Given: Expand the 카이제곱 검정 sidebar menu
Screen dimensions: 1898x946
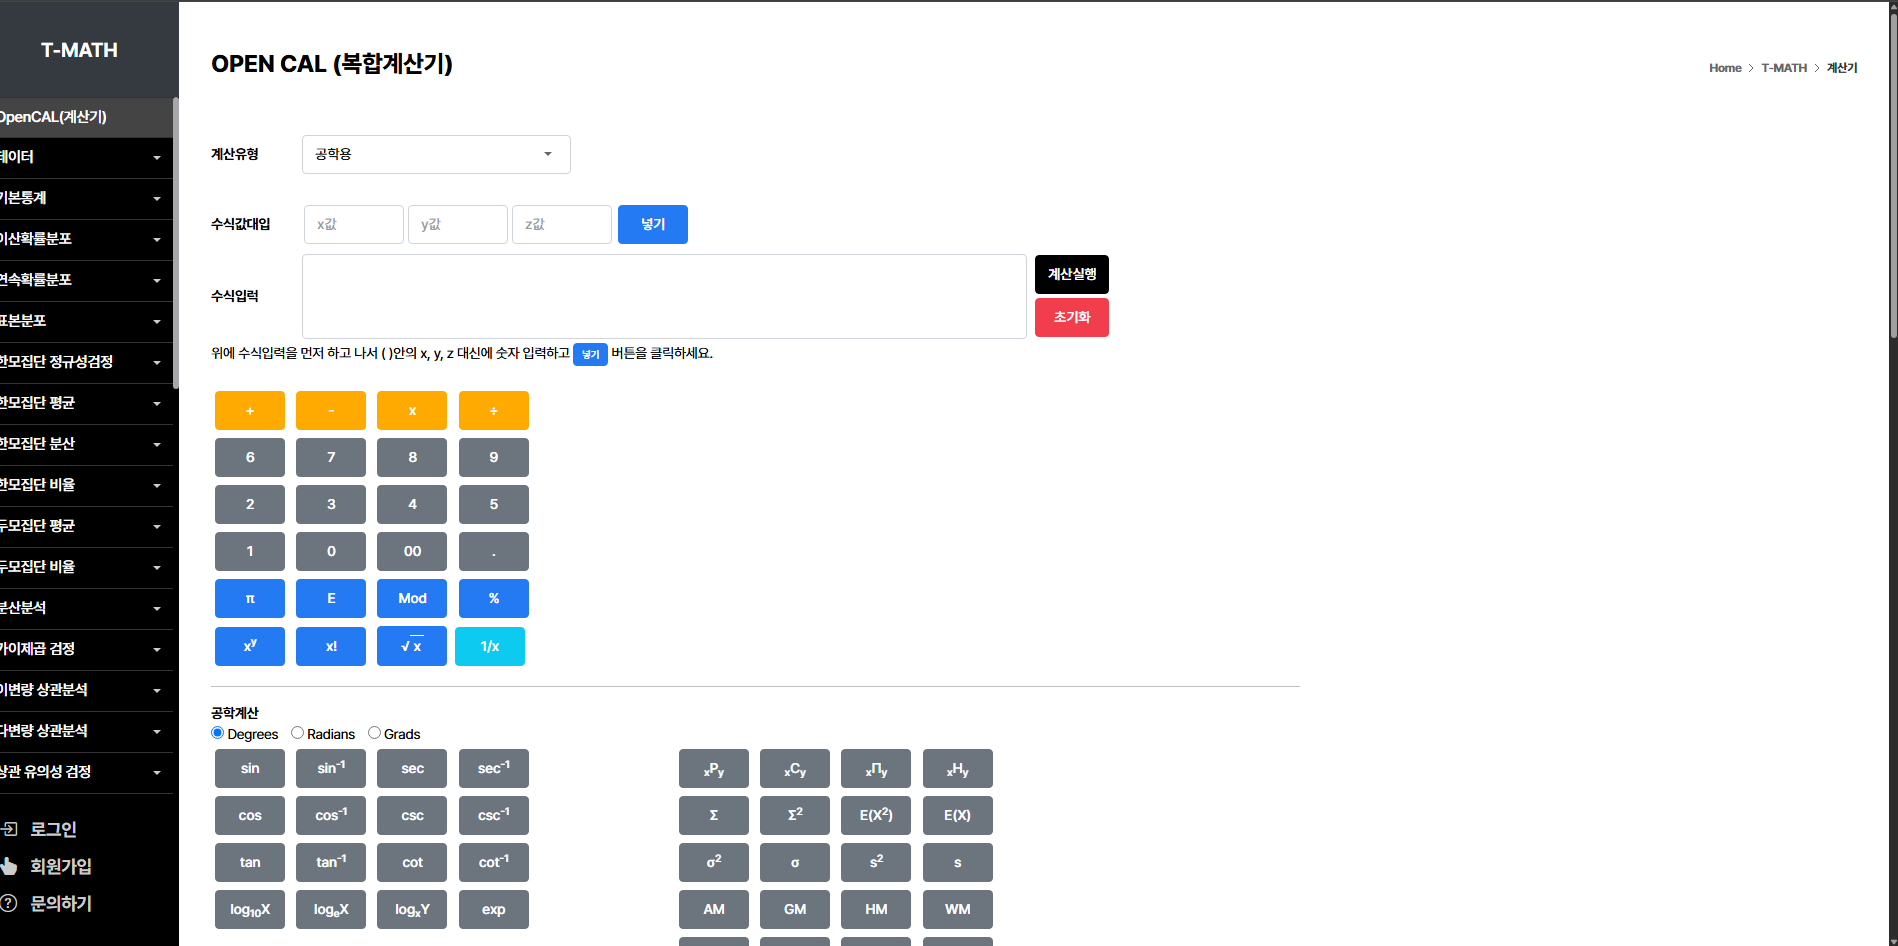Looking at the screenshot, I should pos(80,649).
